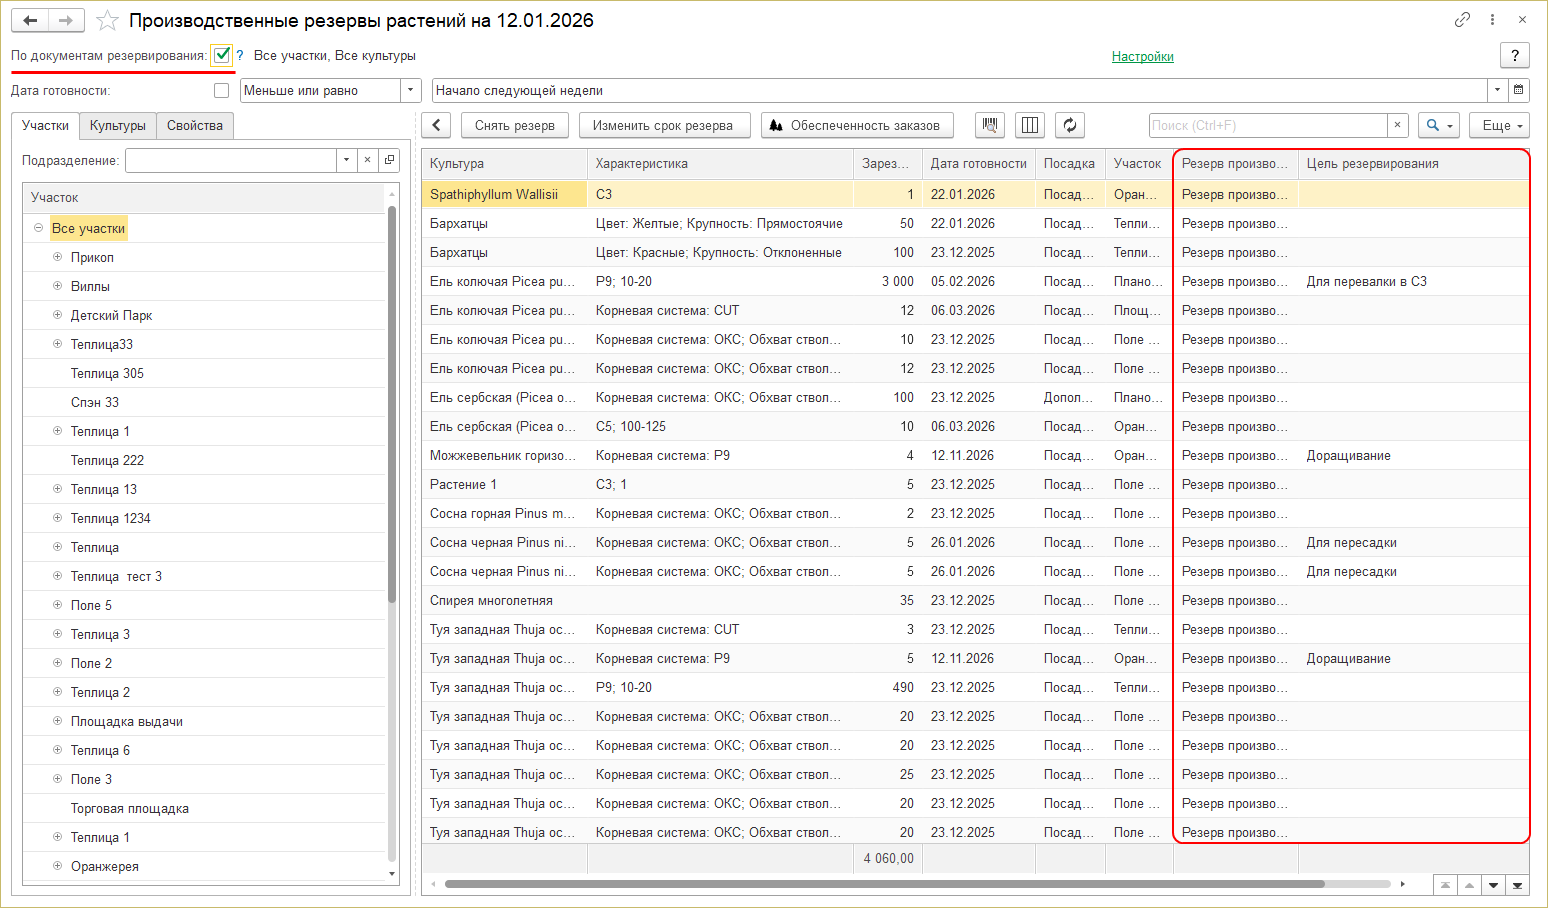This screenshot has width=1548, height=908.
Task: Open the Подразделение selection dialog icon
Action: pos(390,160)
